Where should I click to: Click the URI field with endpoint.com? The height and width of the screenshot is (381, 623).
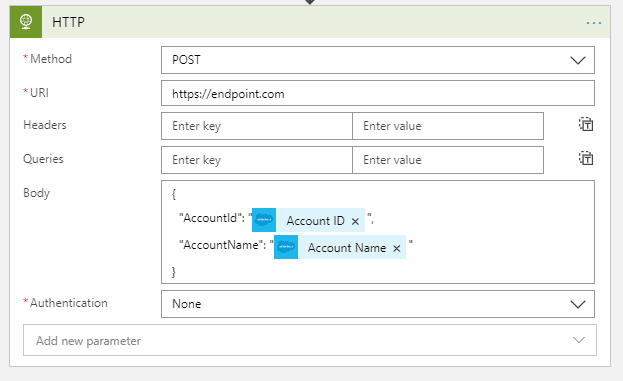[x=378, y=93]
